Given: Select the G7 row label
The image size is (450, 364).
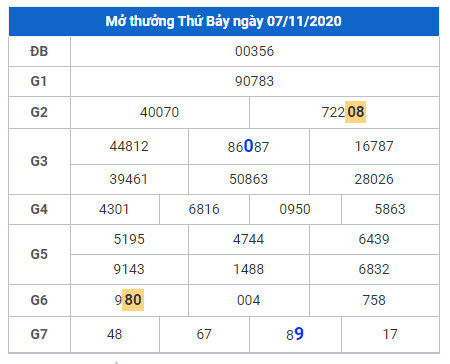Looking at the screenshot, I should (39, 334).
